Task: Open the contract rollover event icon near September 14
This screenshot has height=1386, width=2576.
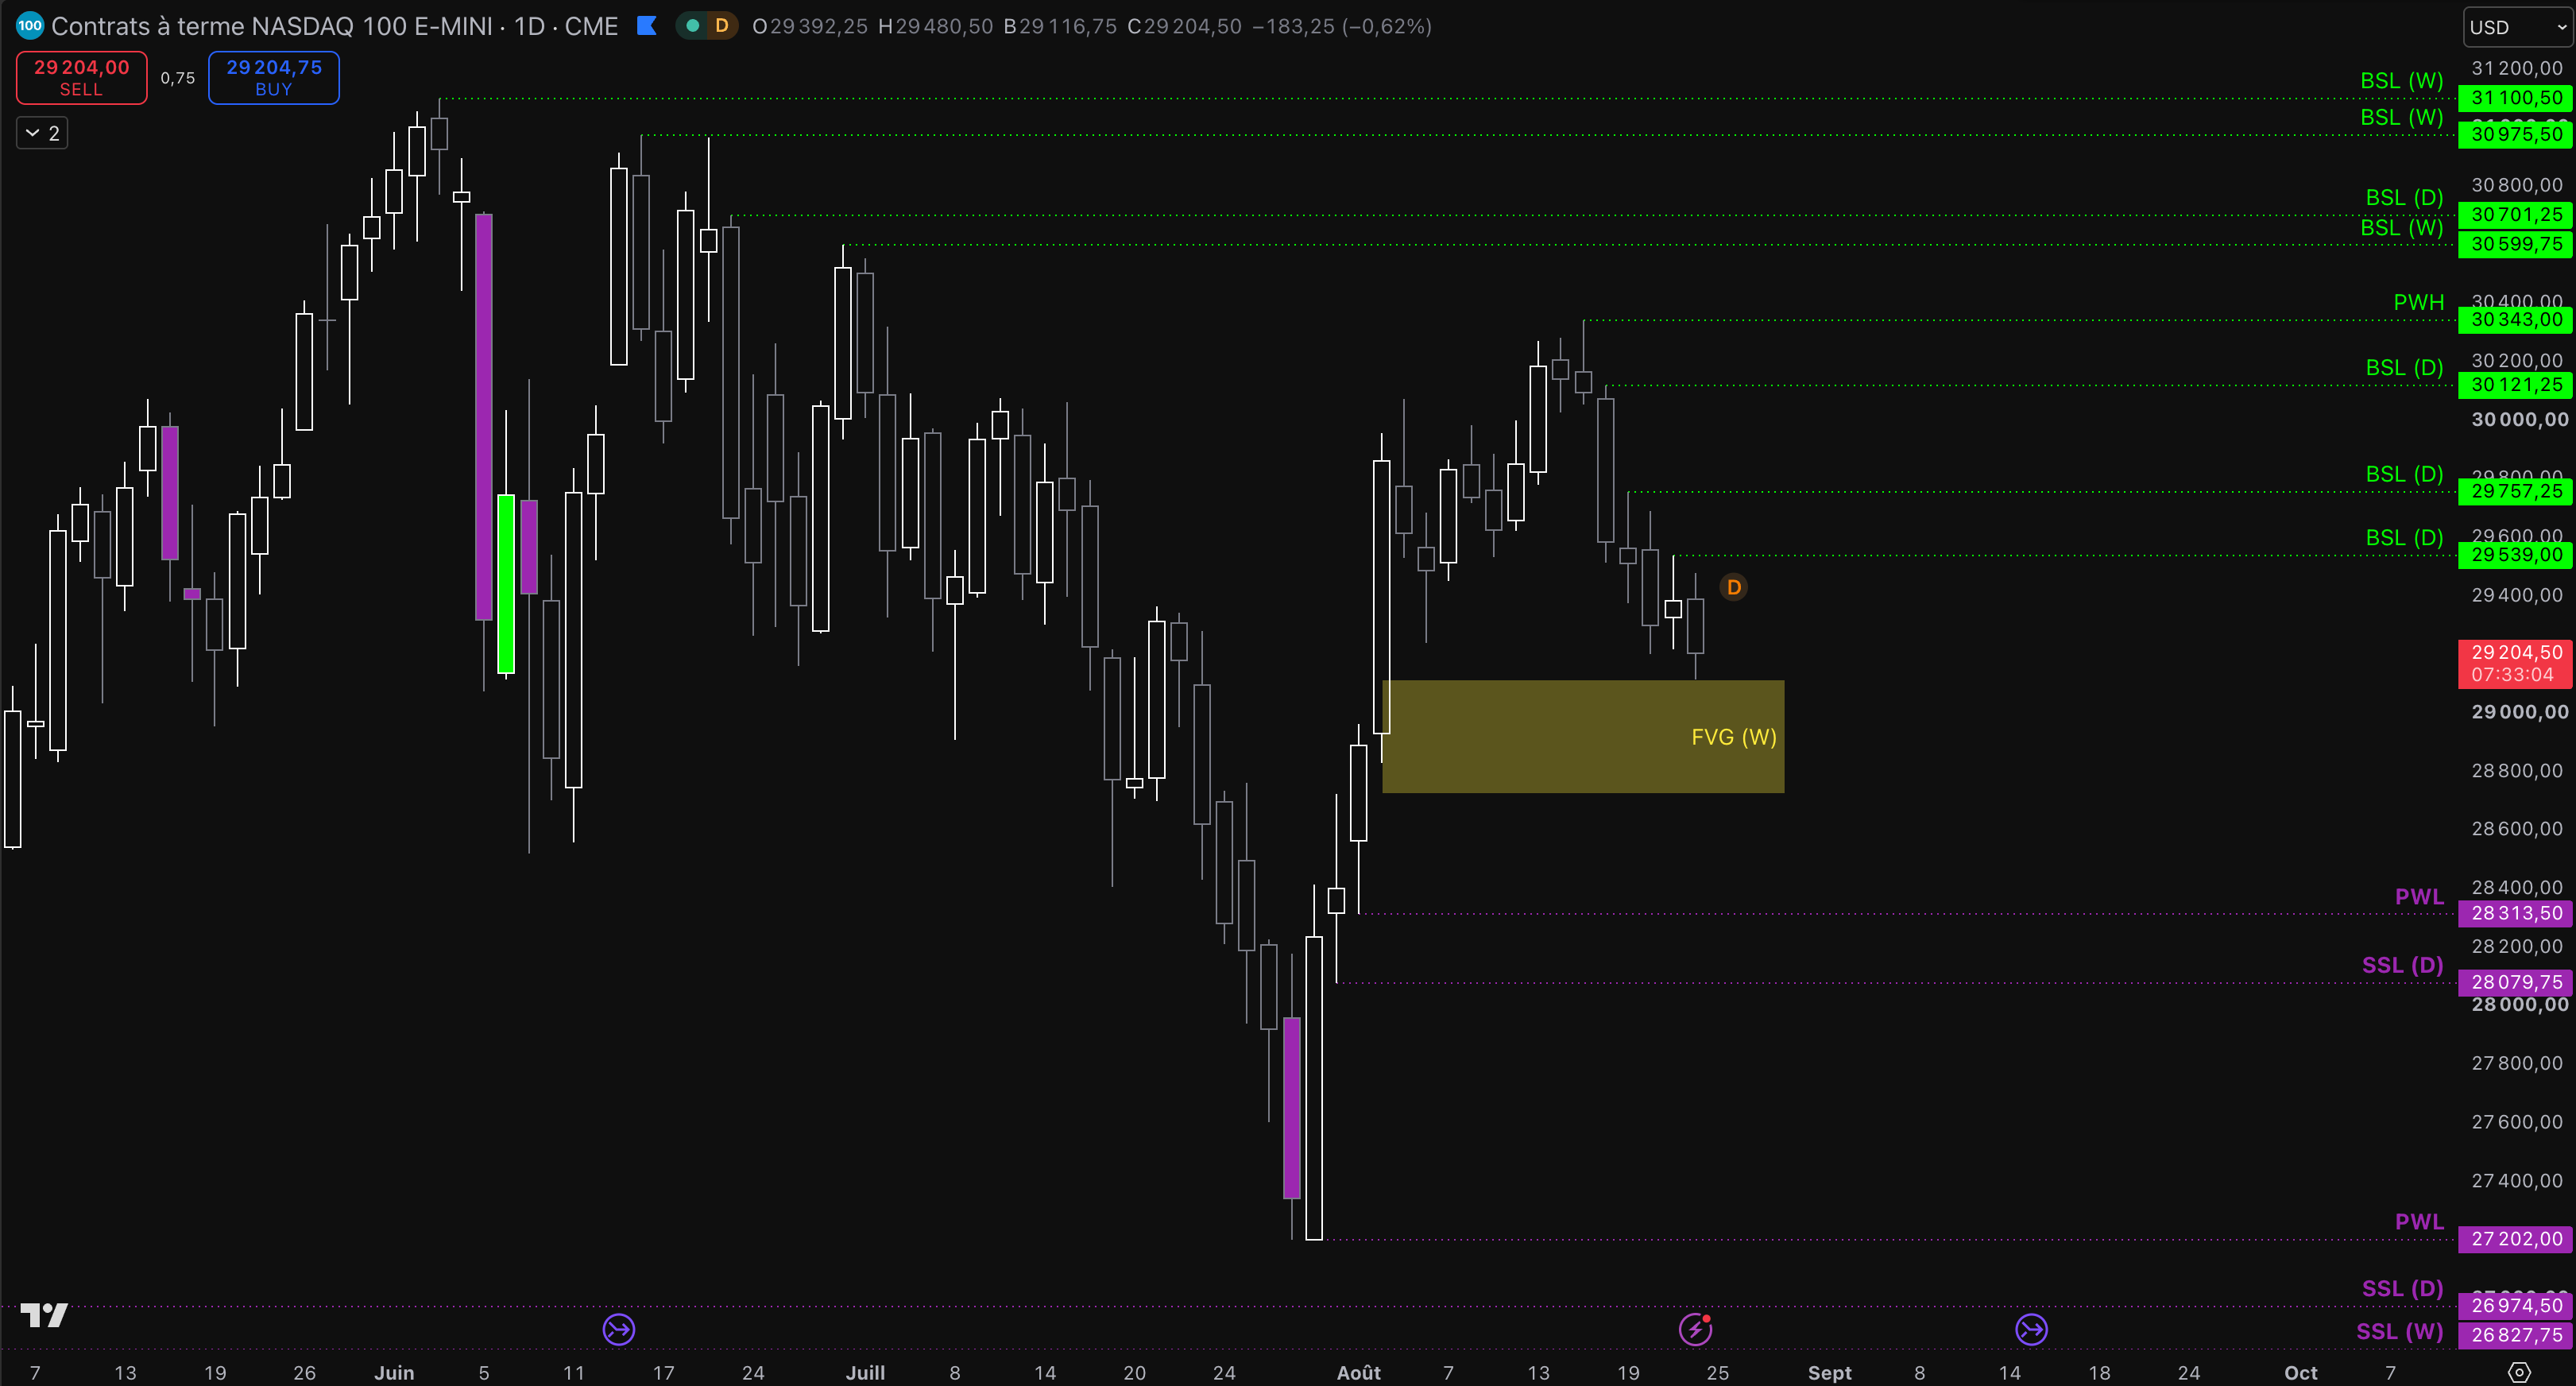Action: click(2031, 1329)
